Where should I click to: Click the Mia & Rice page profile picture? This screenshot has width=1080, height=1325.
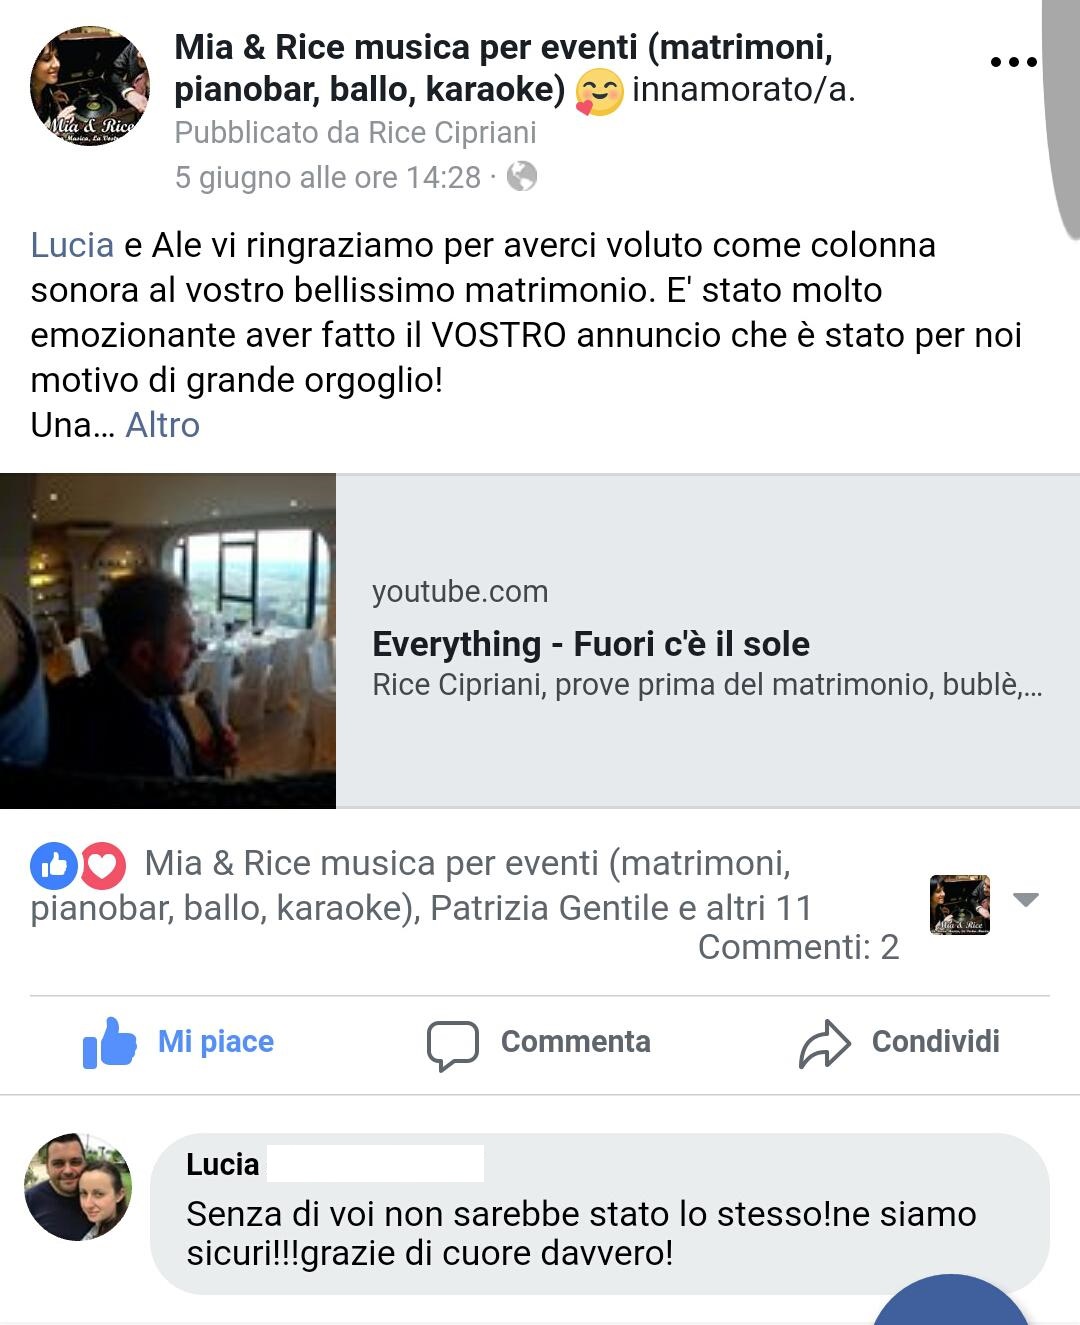pos(89,87)
